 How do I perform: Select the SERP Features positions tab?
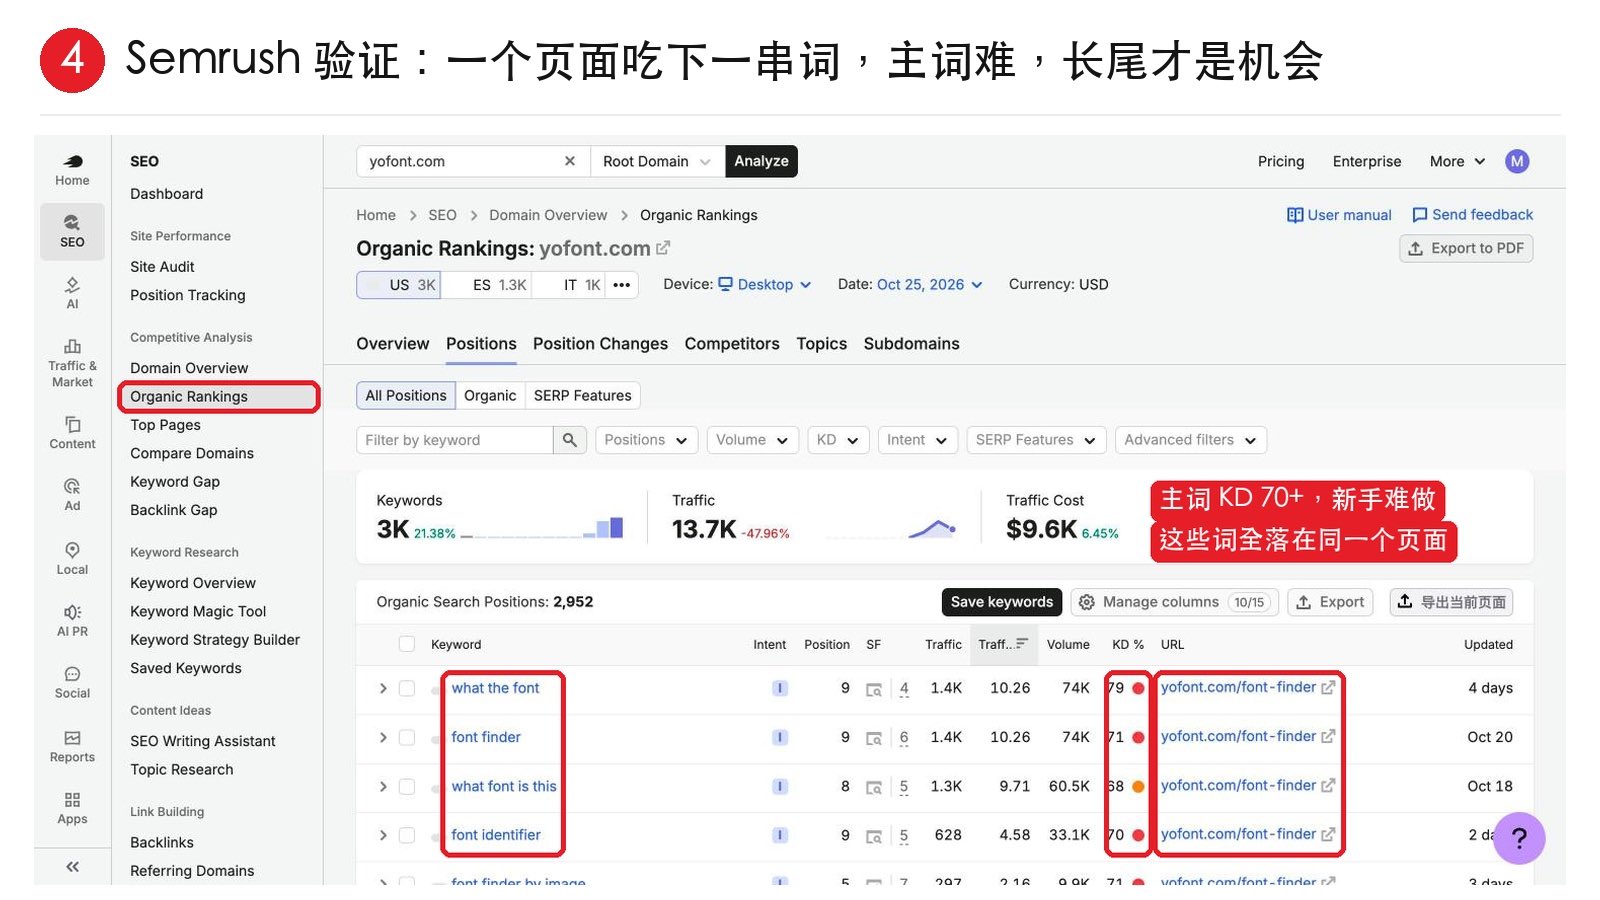click(x=583, y=396)
